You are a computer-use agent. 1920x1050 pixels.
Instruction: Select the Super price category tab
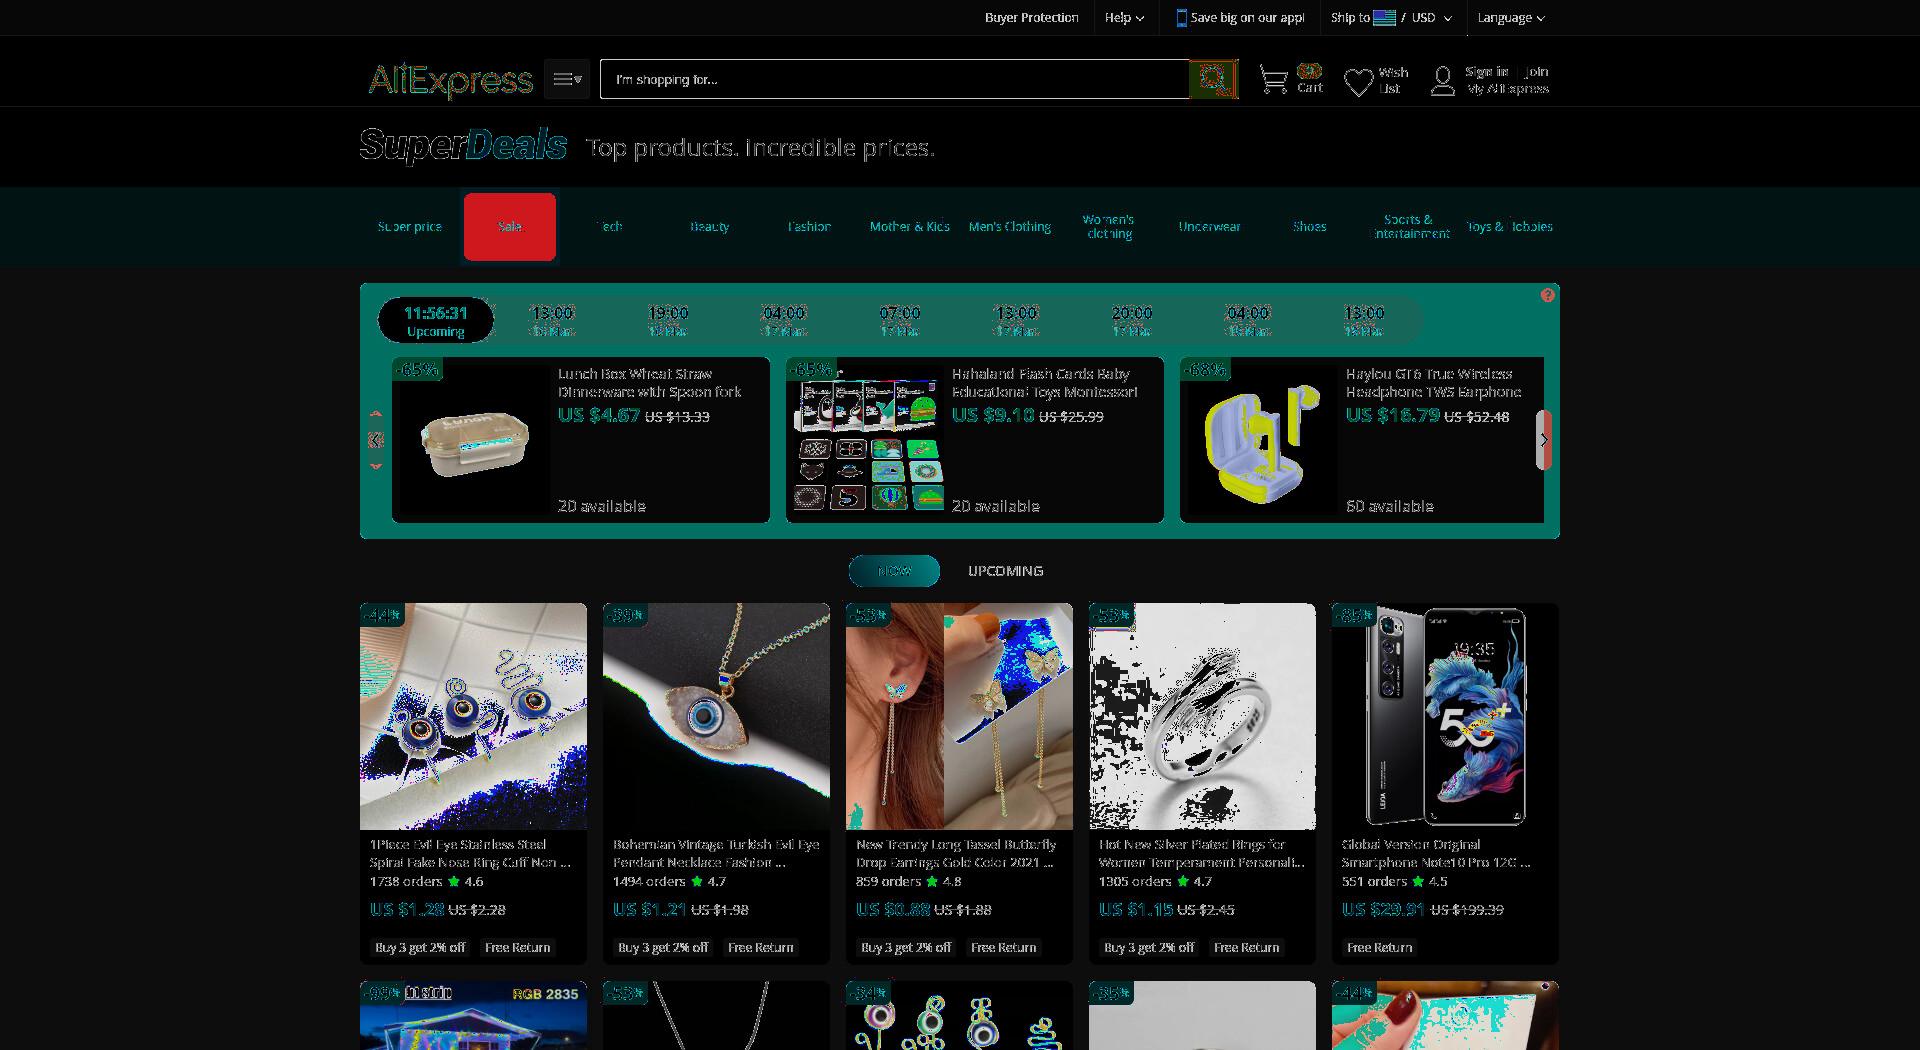tap(410, 227)
